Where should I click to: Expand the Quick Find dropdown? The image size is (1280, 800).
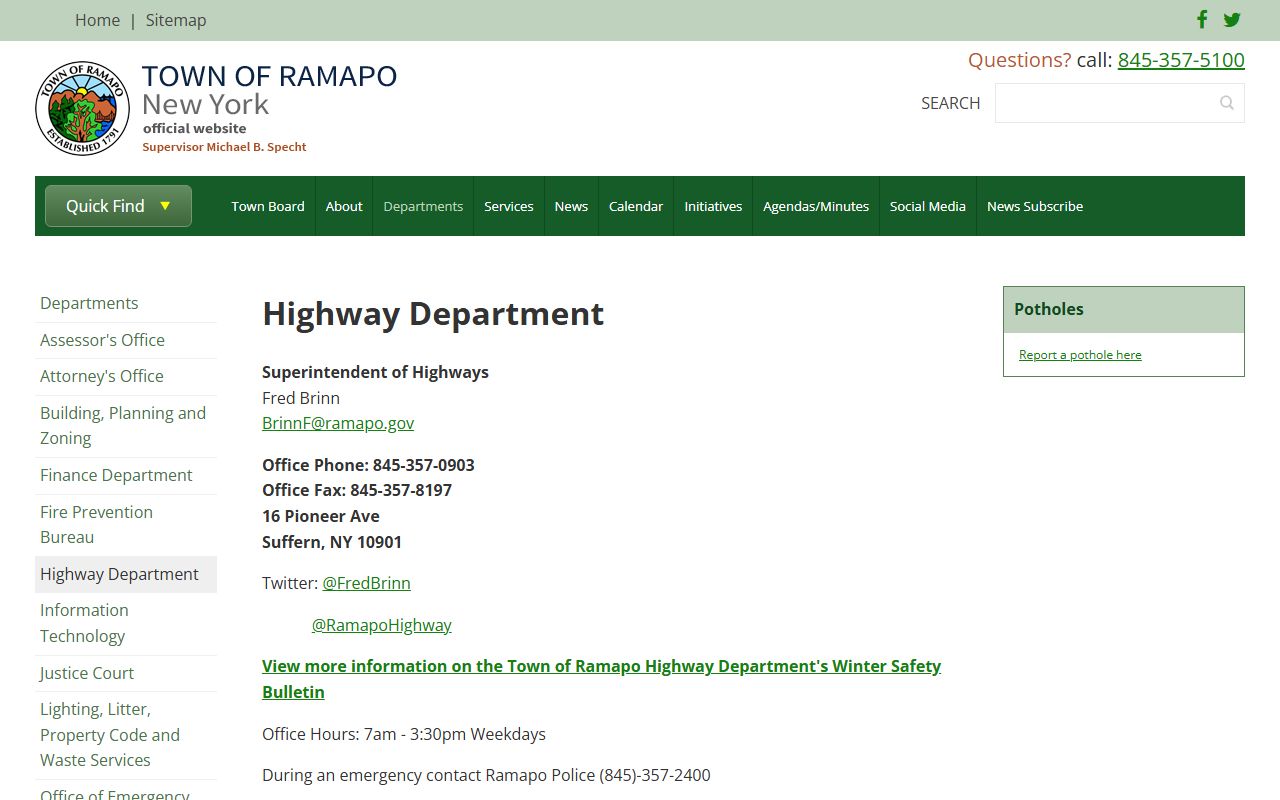[118, 206]
